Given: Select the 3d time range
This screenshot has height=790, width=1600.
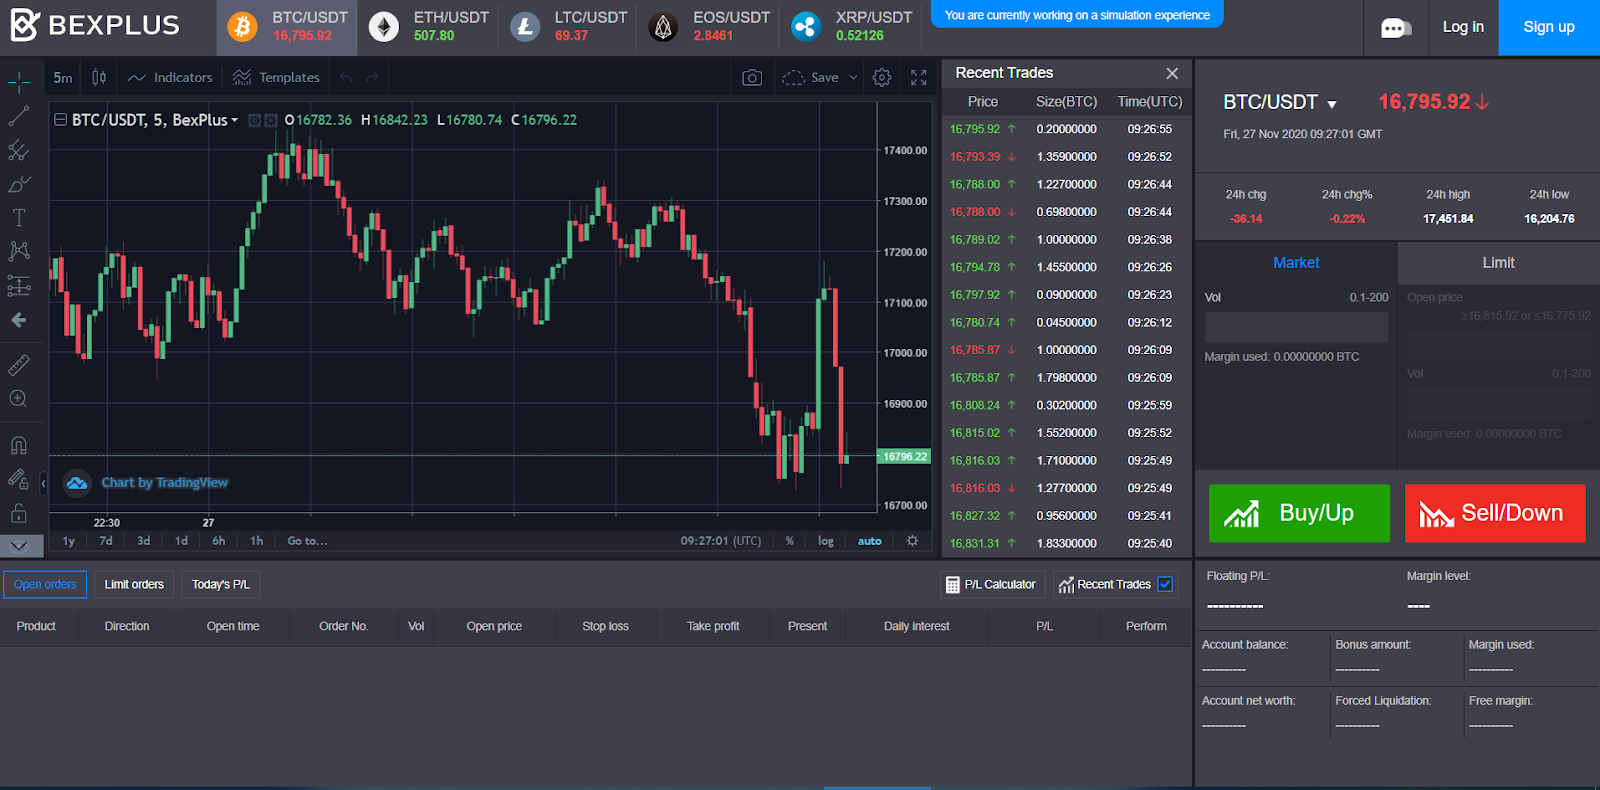Looking at the screenshot, I should click(144, 541).
